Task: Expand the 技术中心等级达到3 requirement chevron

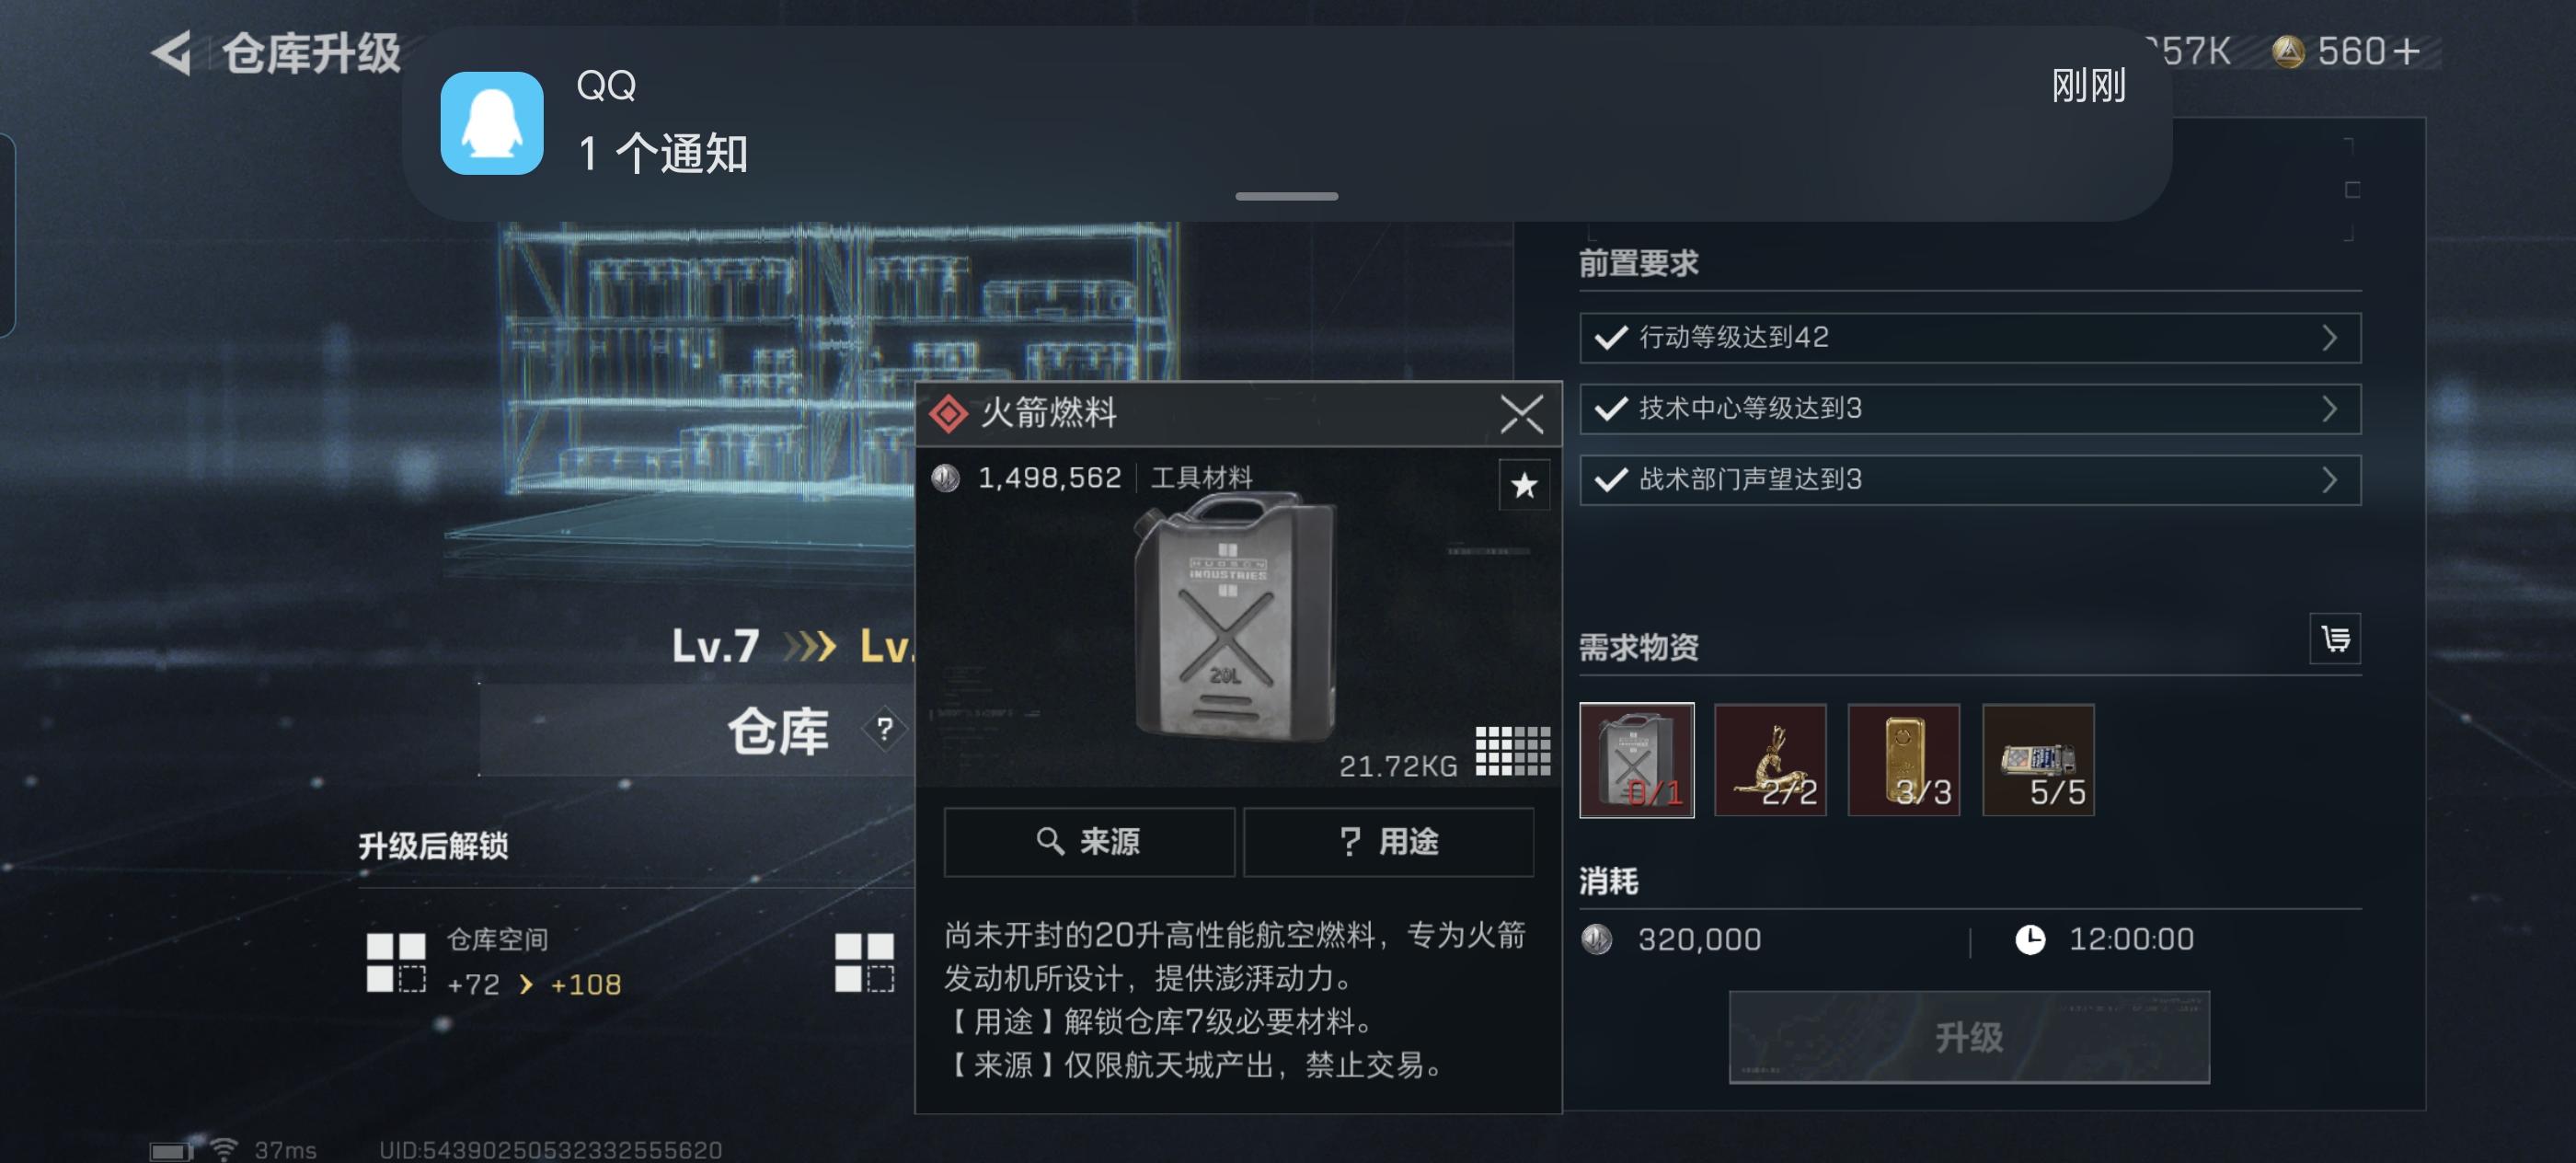Action: click(2330, 409)
